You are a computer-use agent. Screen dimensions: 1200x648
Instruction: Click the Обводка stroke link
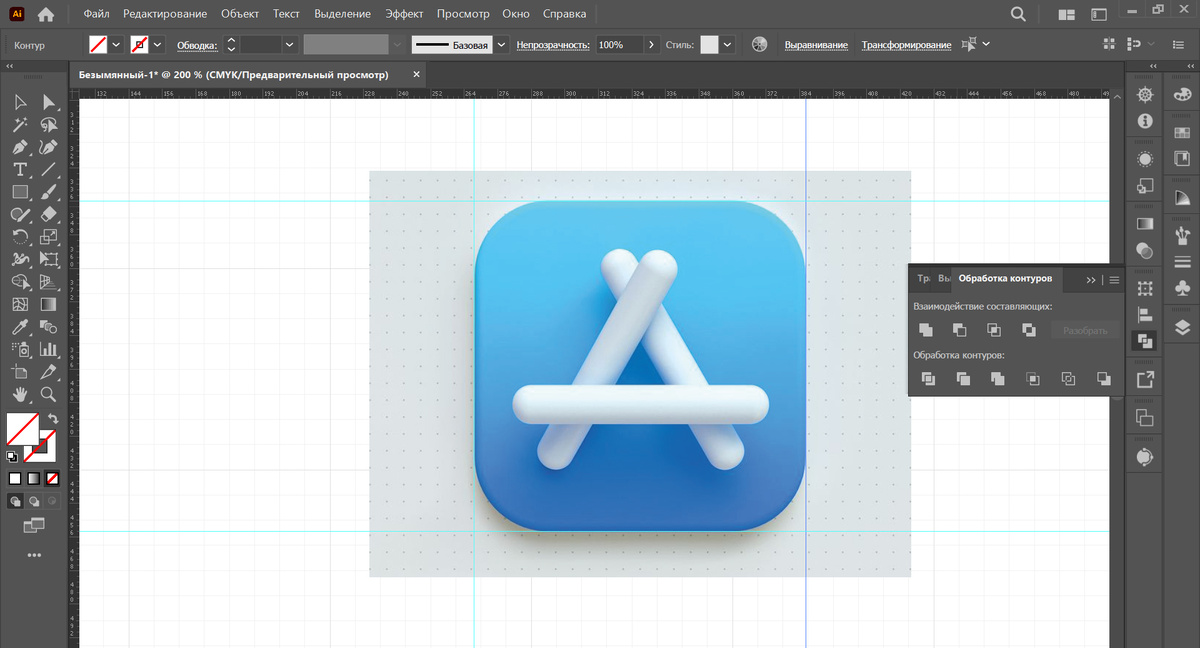click(x=197, y=45)
